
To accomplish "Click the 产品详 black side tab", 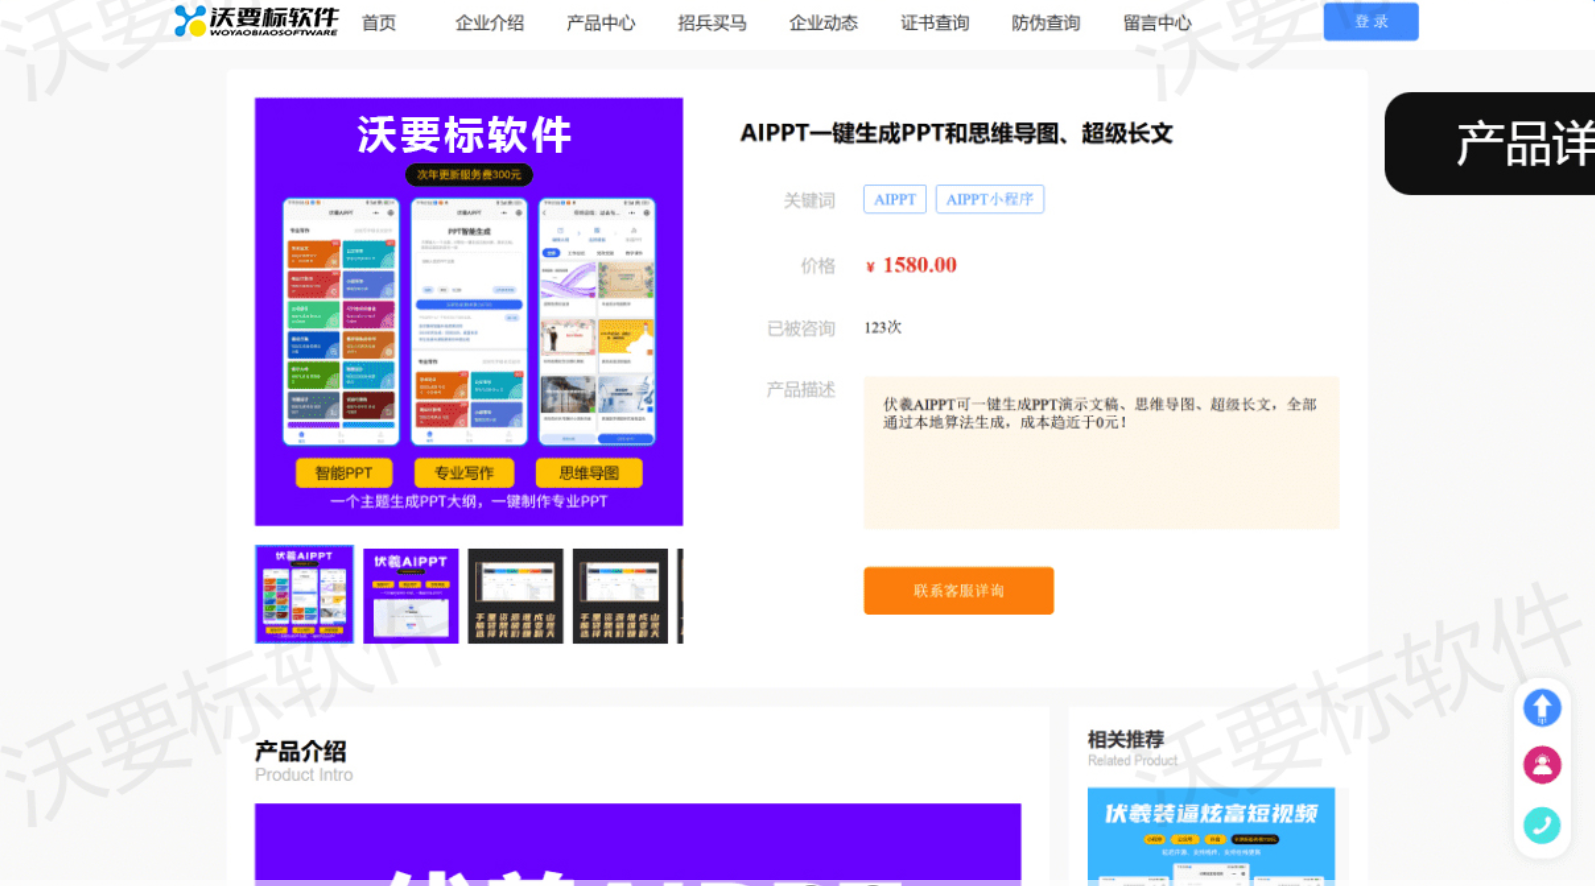I will coord(1490,144).
